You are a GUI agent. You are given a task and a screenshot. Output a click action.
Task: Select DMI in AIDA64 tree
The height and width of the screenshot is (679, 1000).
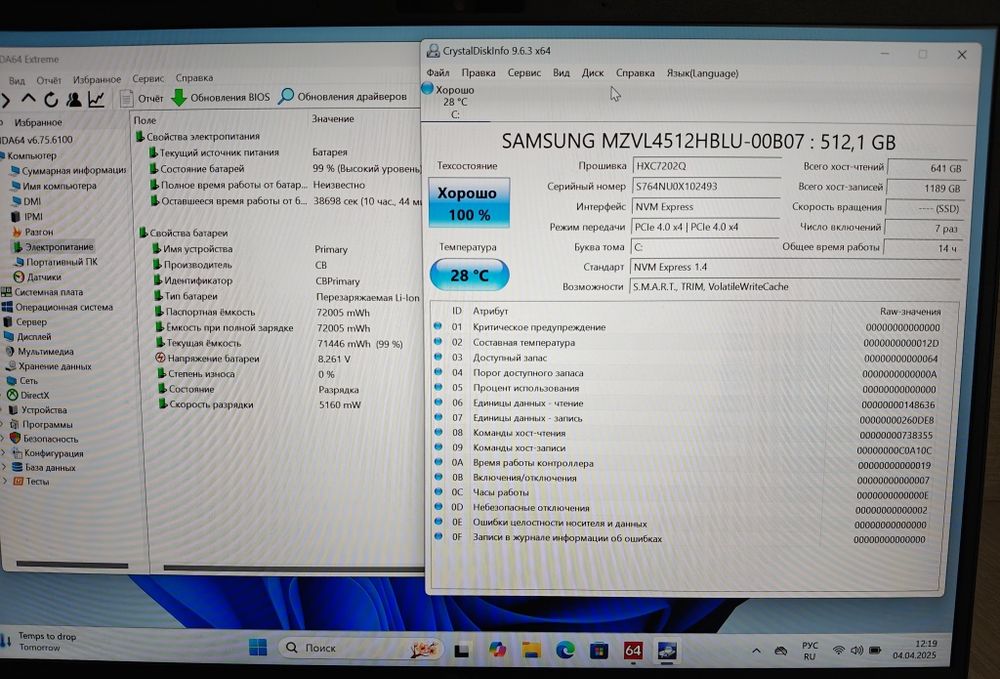pyautogui.click(x=26, y=201)
